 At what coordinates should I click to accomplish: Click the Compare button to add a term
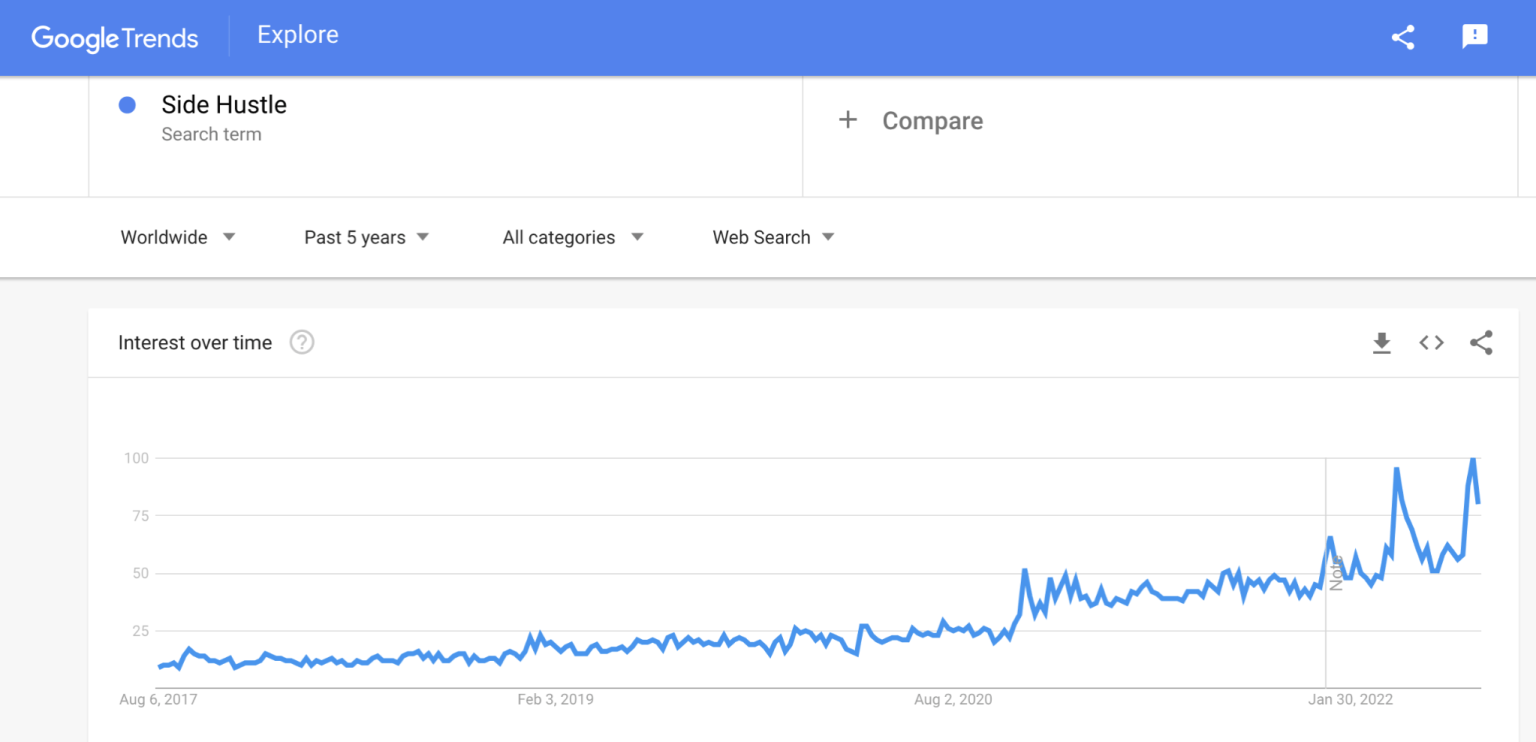click(932, 121)
